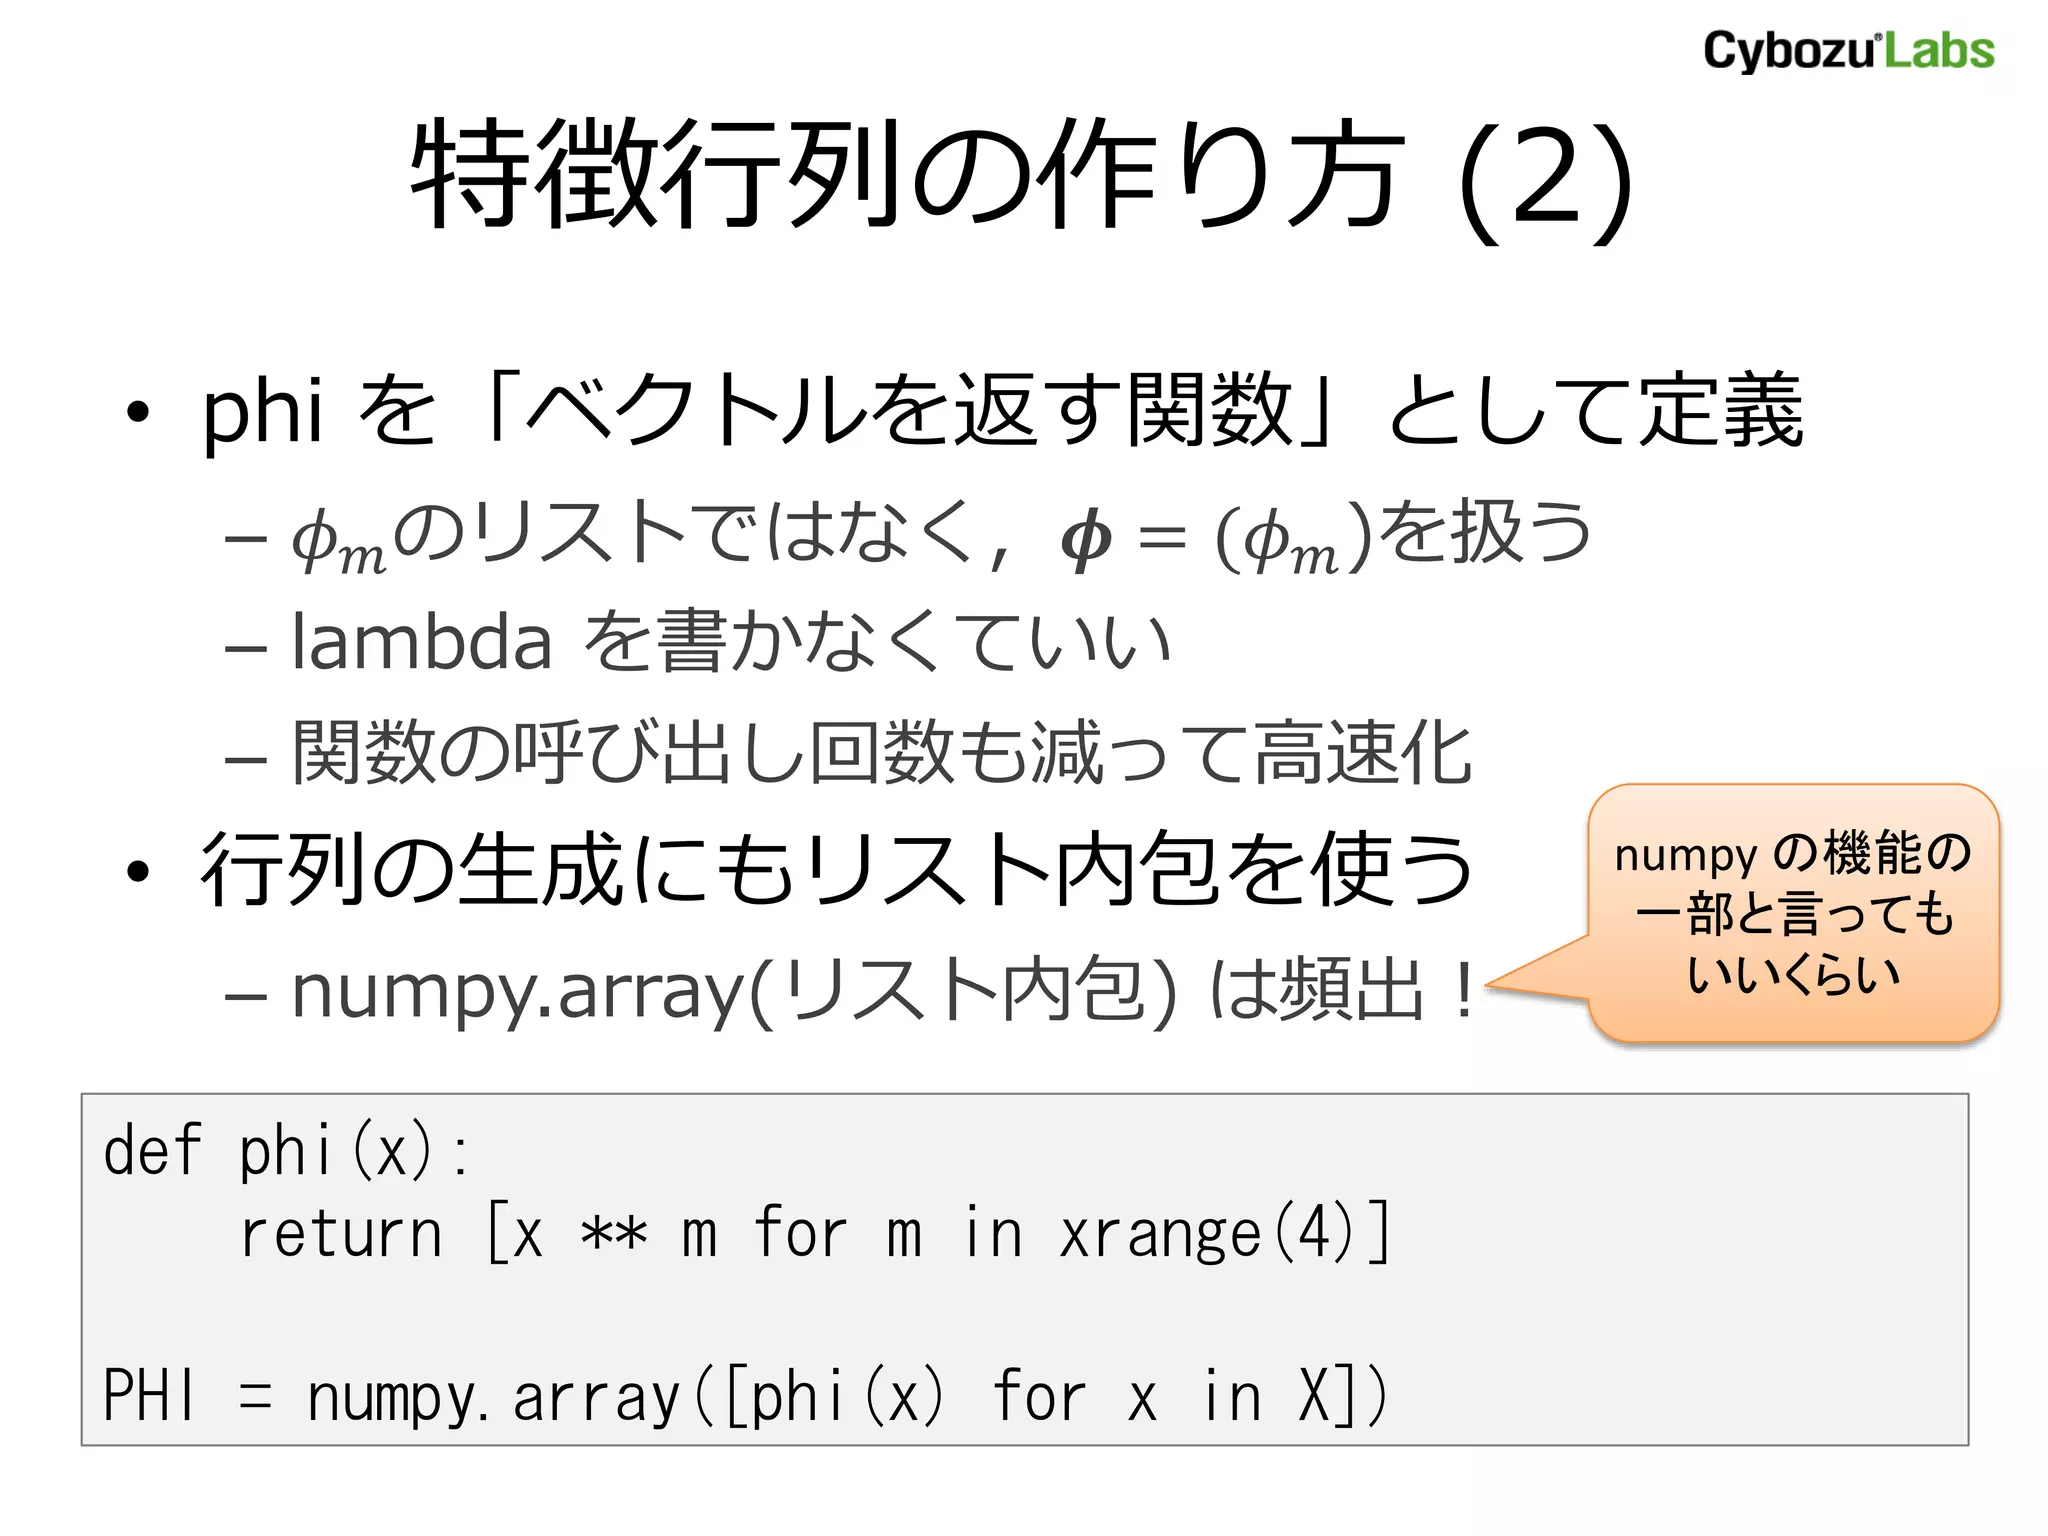The height and width of the screenshot is (1536, 2048).
Task: Click the code line 'def phi(x):'
Action: (286, 1151)
